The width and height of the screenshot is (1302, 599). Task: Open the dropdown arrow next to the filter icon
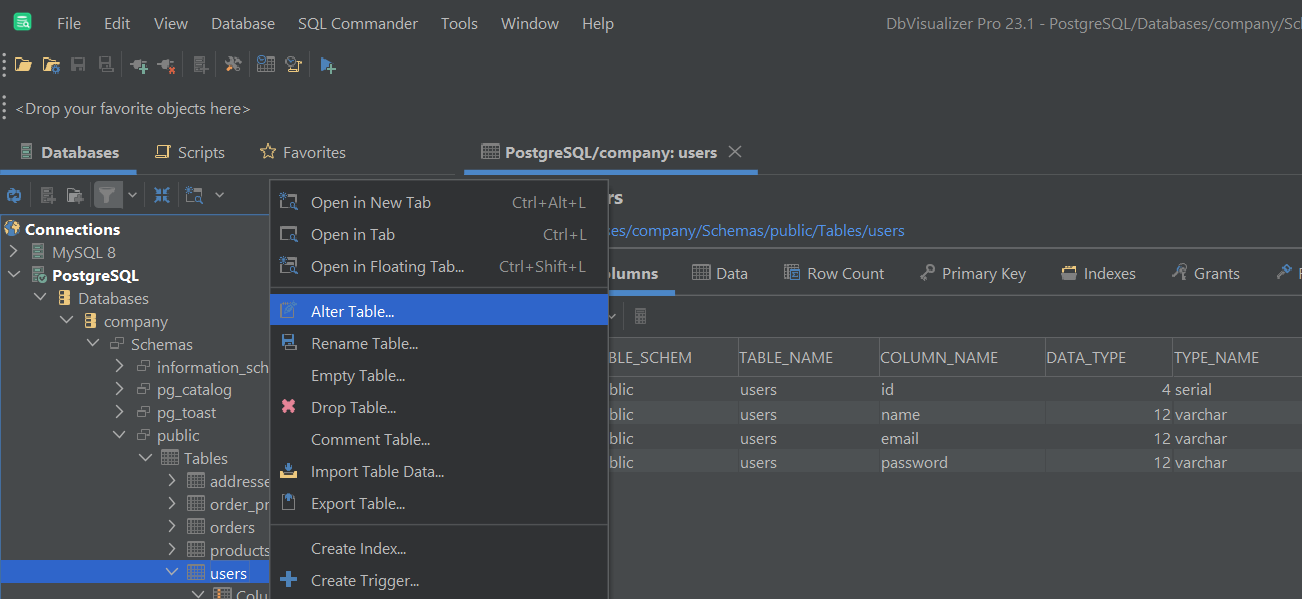[x=132, y=194]
